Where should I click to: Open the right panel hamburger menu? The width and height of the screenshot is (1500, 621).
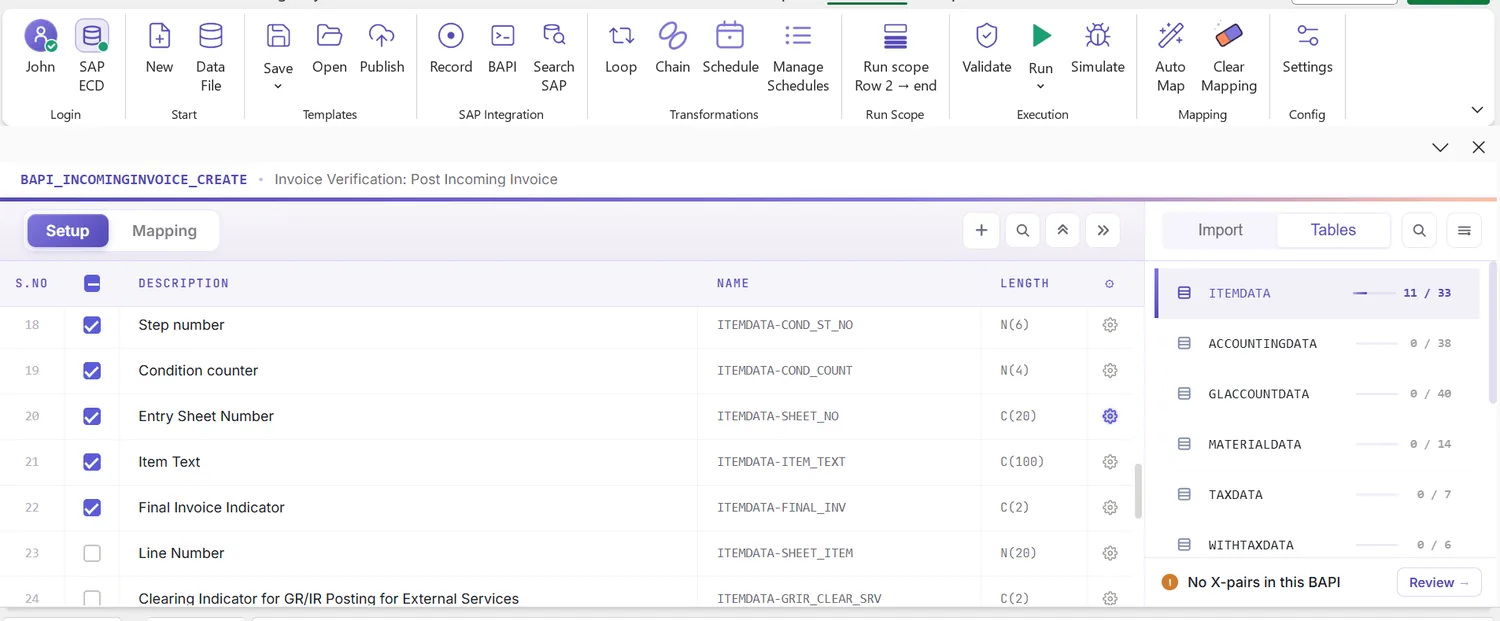click(x=1464, y=230)
